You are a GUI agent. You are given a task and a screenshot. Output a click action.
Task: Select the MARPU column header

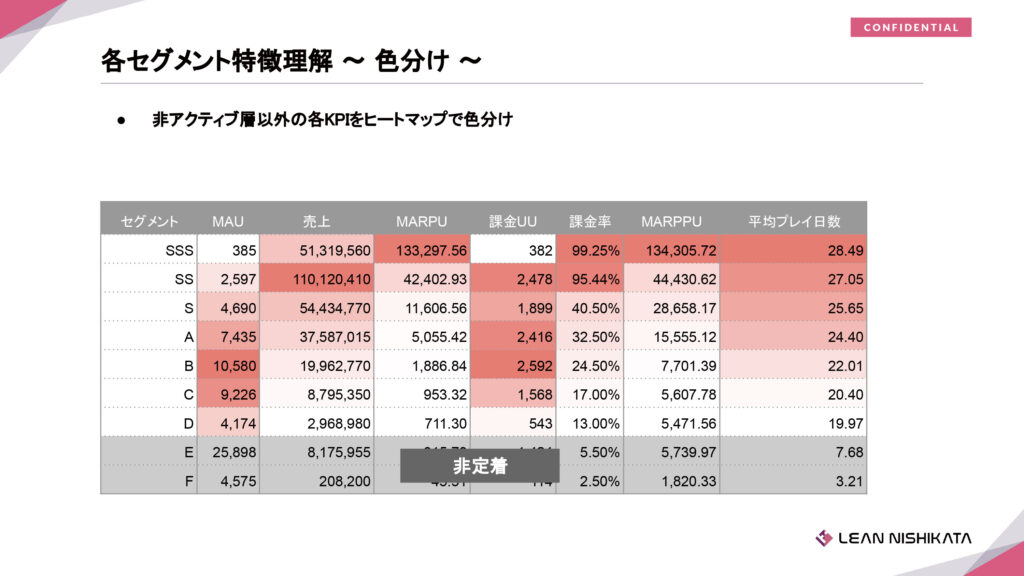point(421,220)
